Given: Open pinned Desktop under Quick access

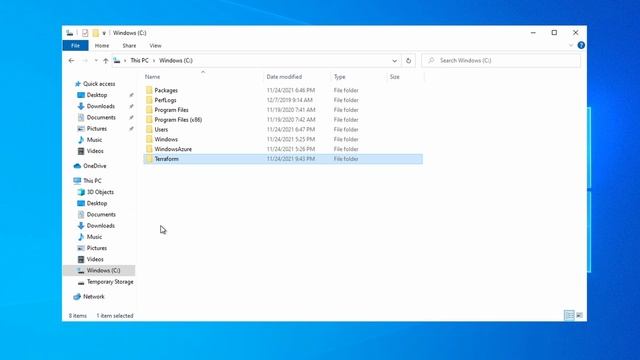Looking at the screenshot, I should point(97,95).
